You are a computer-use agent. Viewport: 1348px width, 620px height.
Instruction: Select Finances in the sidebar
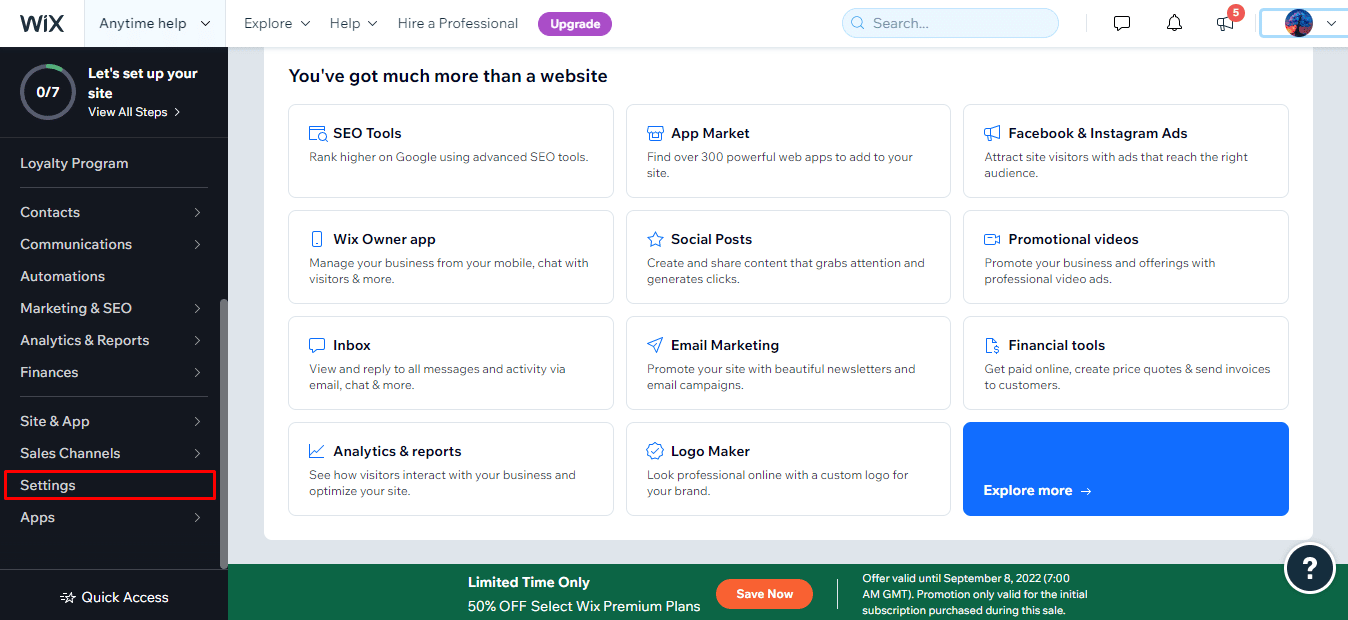[x=49, y=372]
